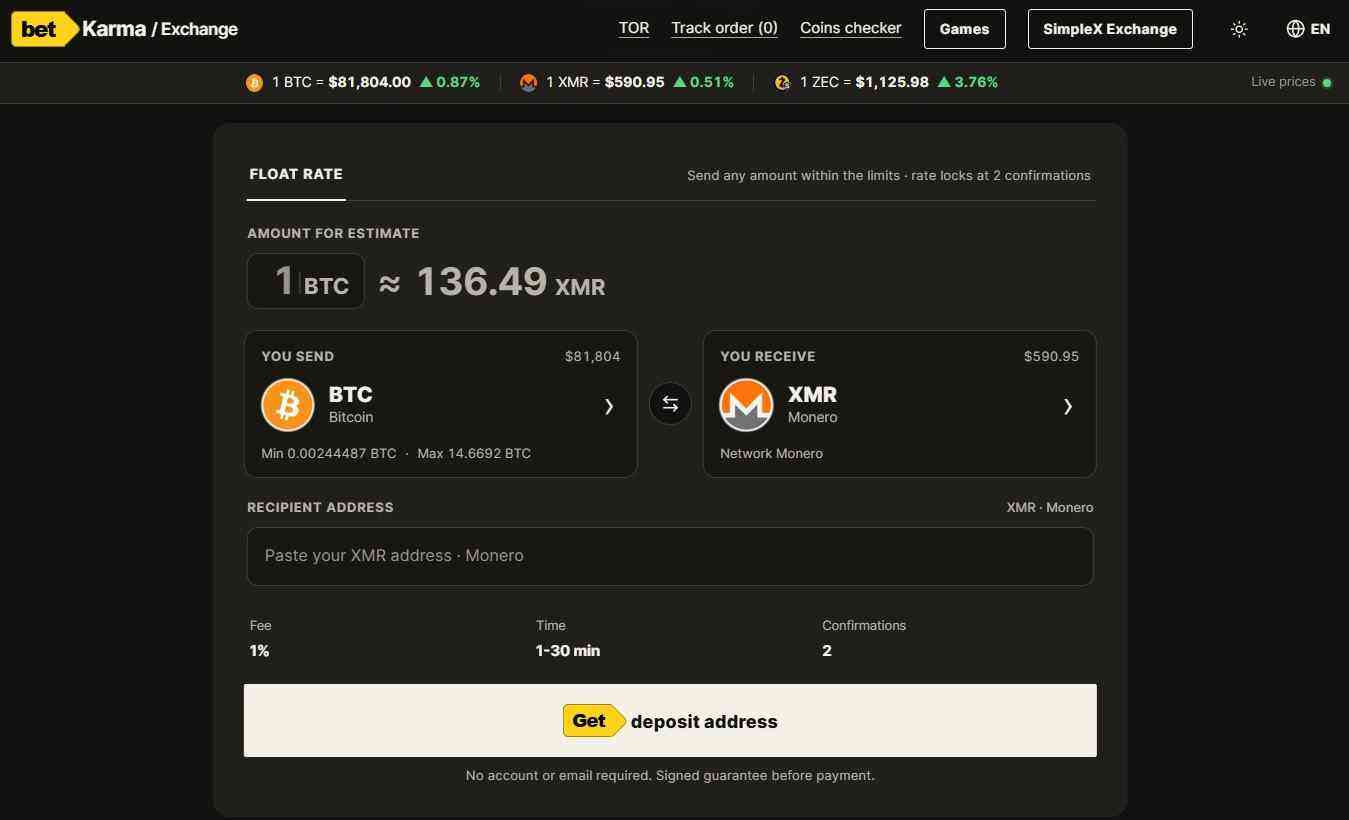Viewport: 1349px width, 820px height.
Task: Click the 3.76% ZEC change
Action: click(968, 82)
